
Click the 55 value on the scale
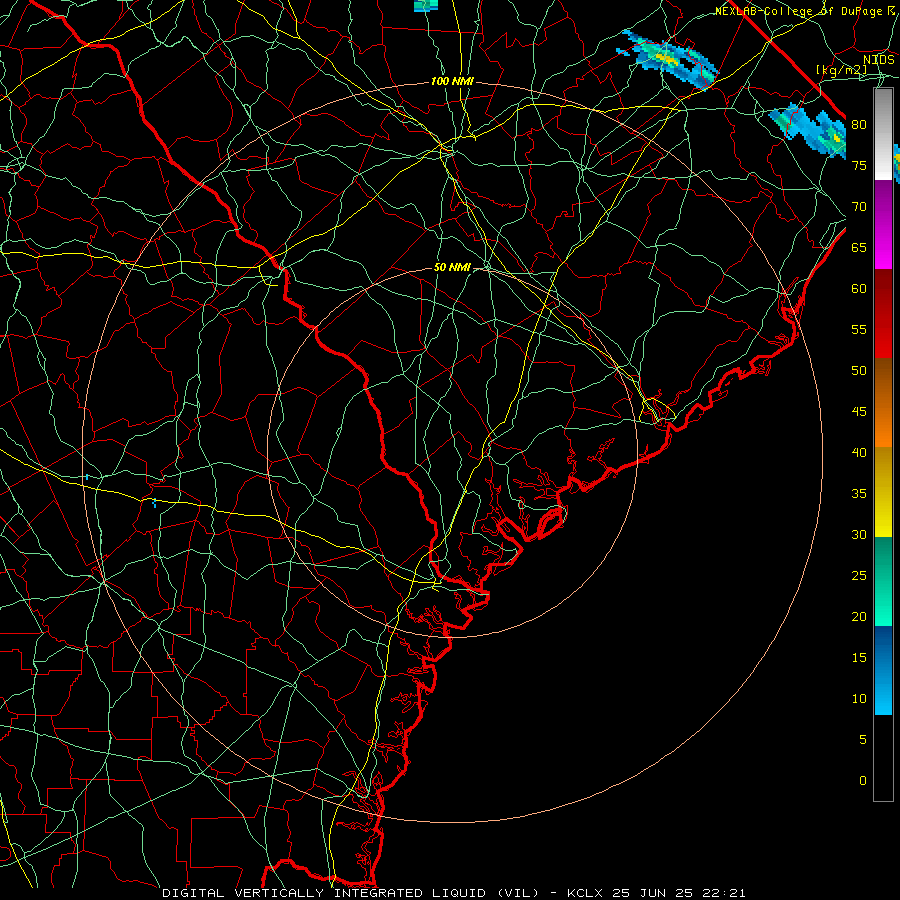click(859, 329)
